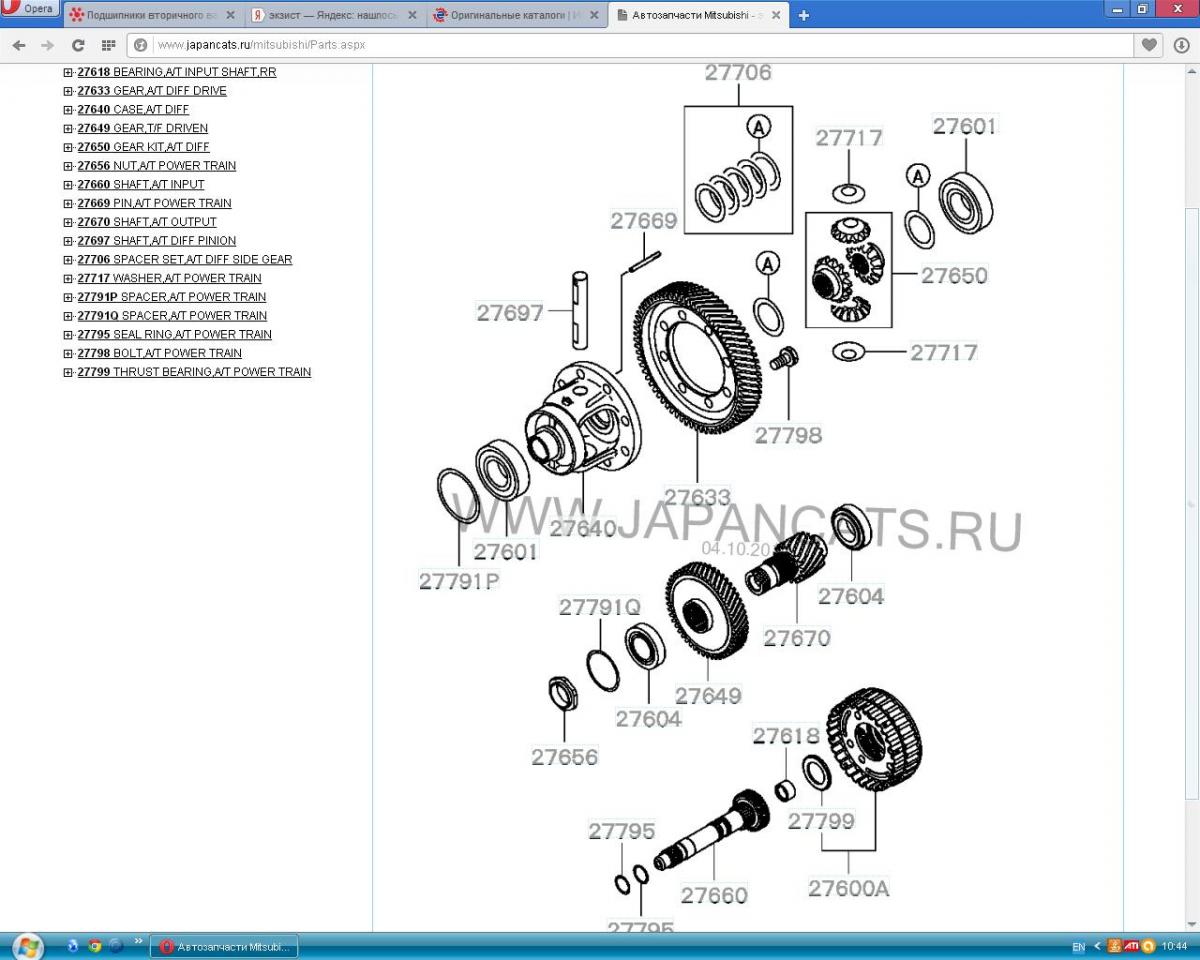Click the 27618 bearing label on diagram

(786, 736)
